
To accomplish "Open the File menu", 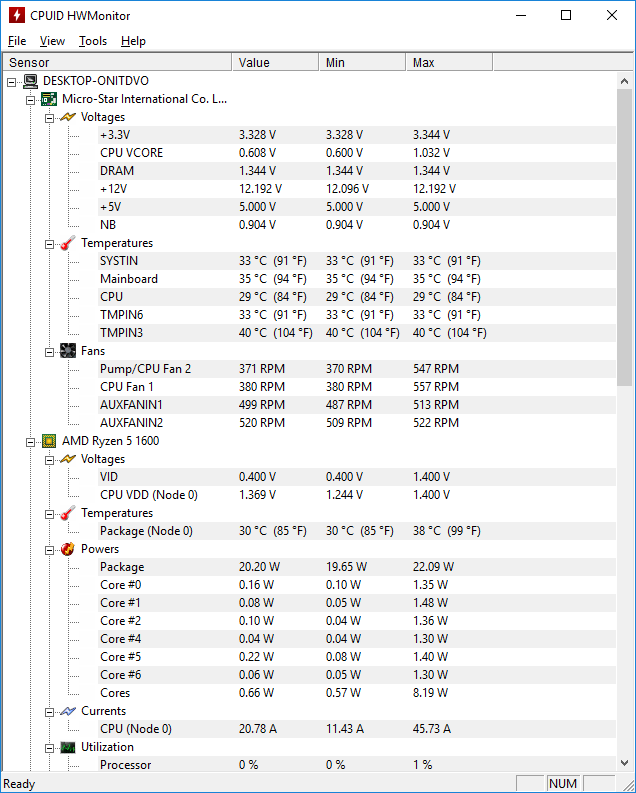I will pyautogui.click(x=17, y=41).
